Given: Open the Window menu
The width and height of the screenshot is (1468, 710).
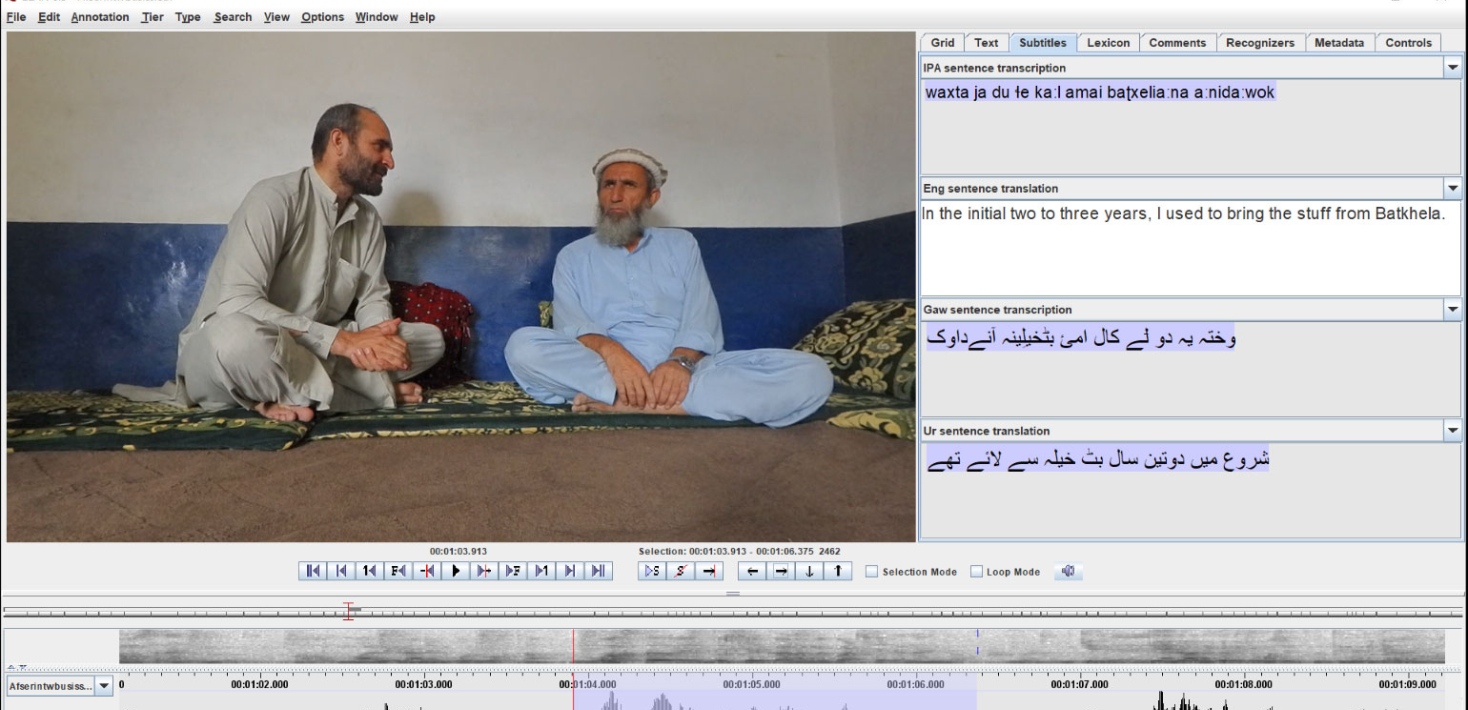Looking at the screenshot, I should pyautogui.click(x=376, y=17).
